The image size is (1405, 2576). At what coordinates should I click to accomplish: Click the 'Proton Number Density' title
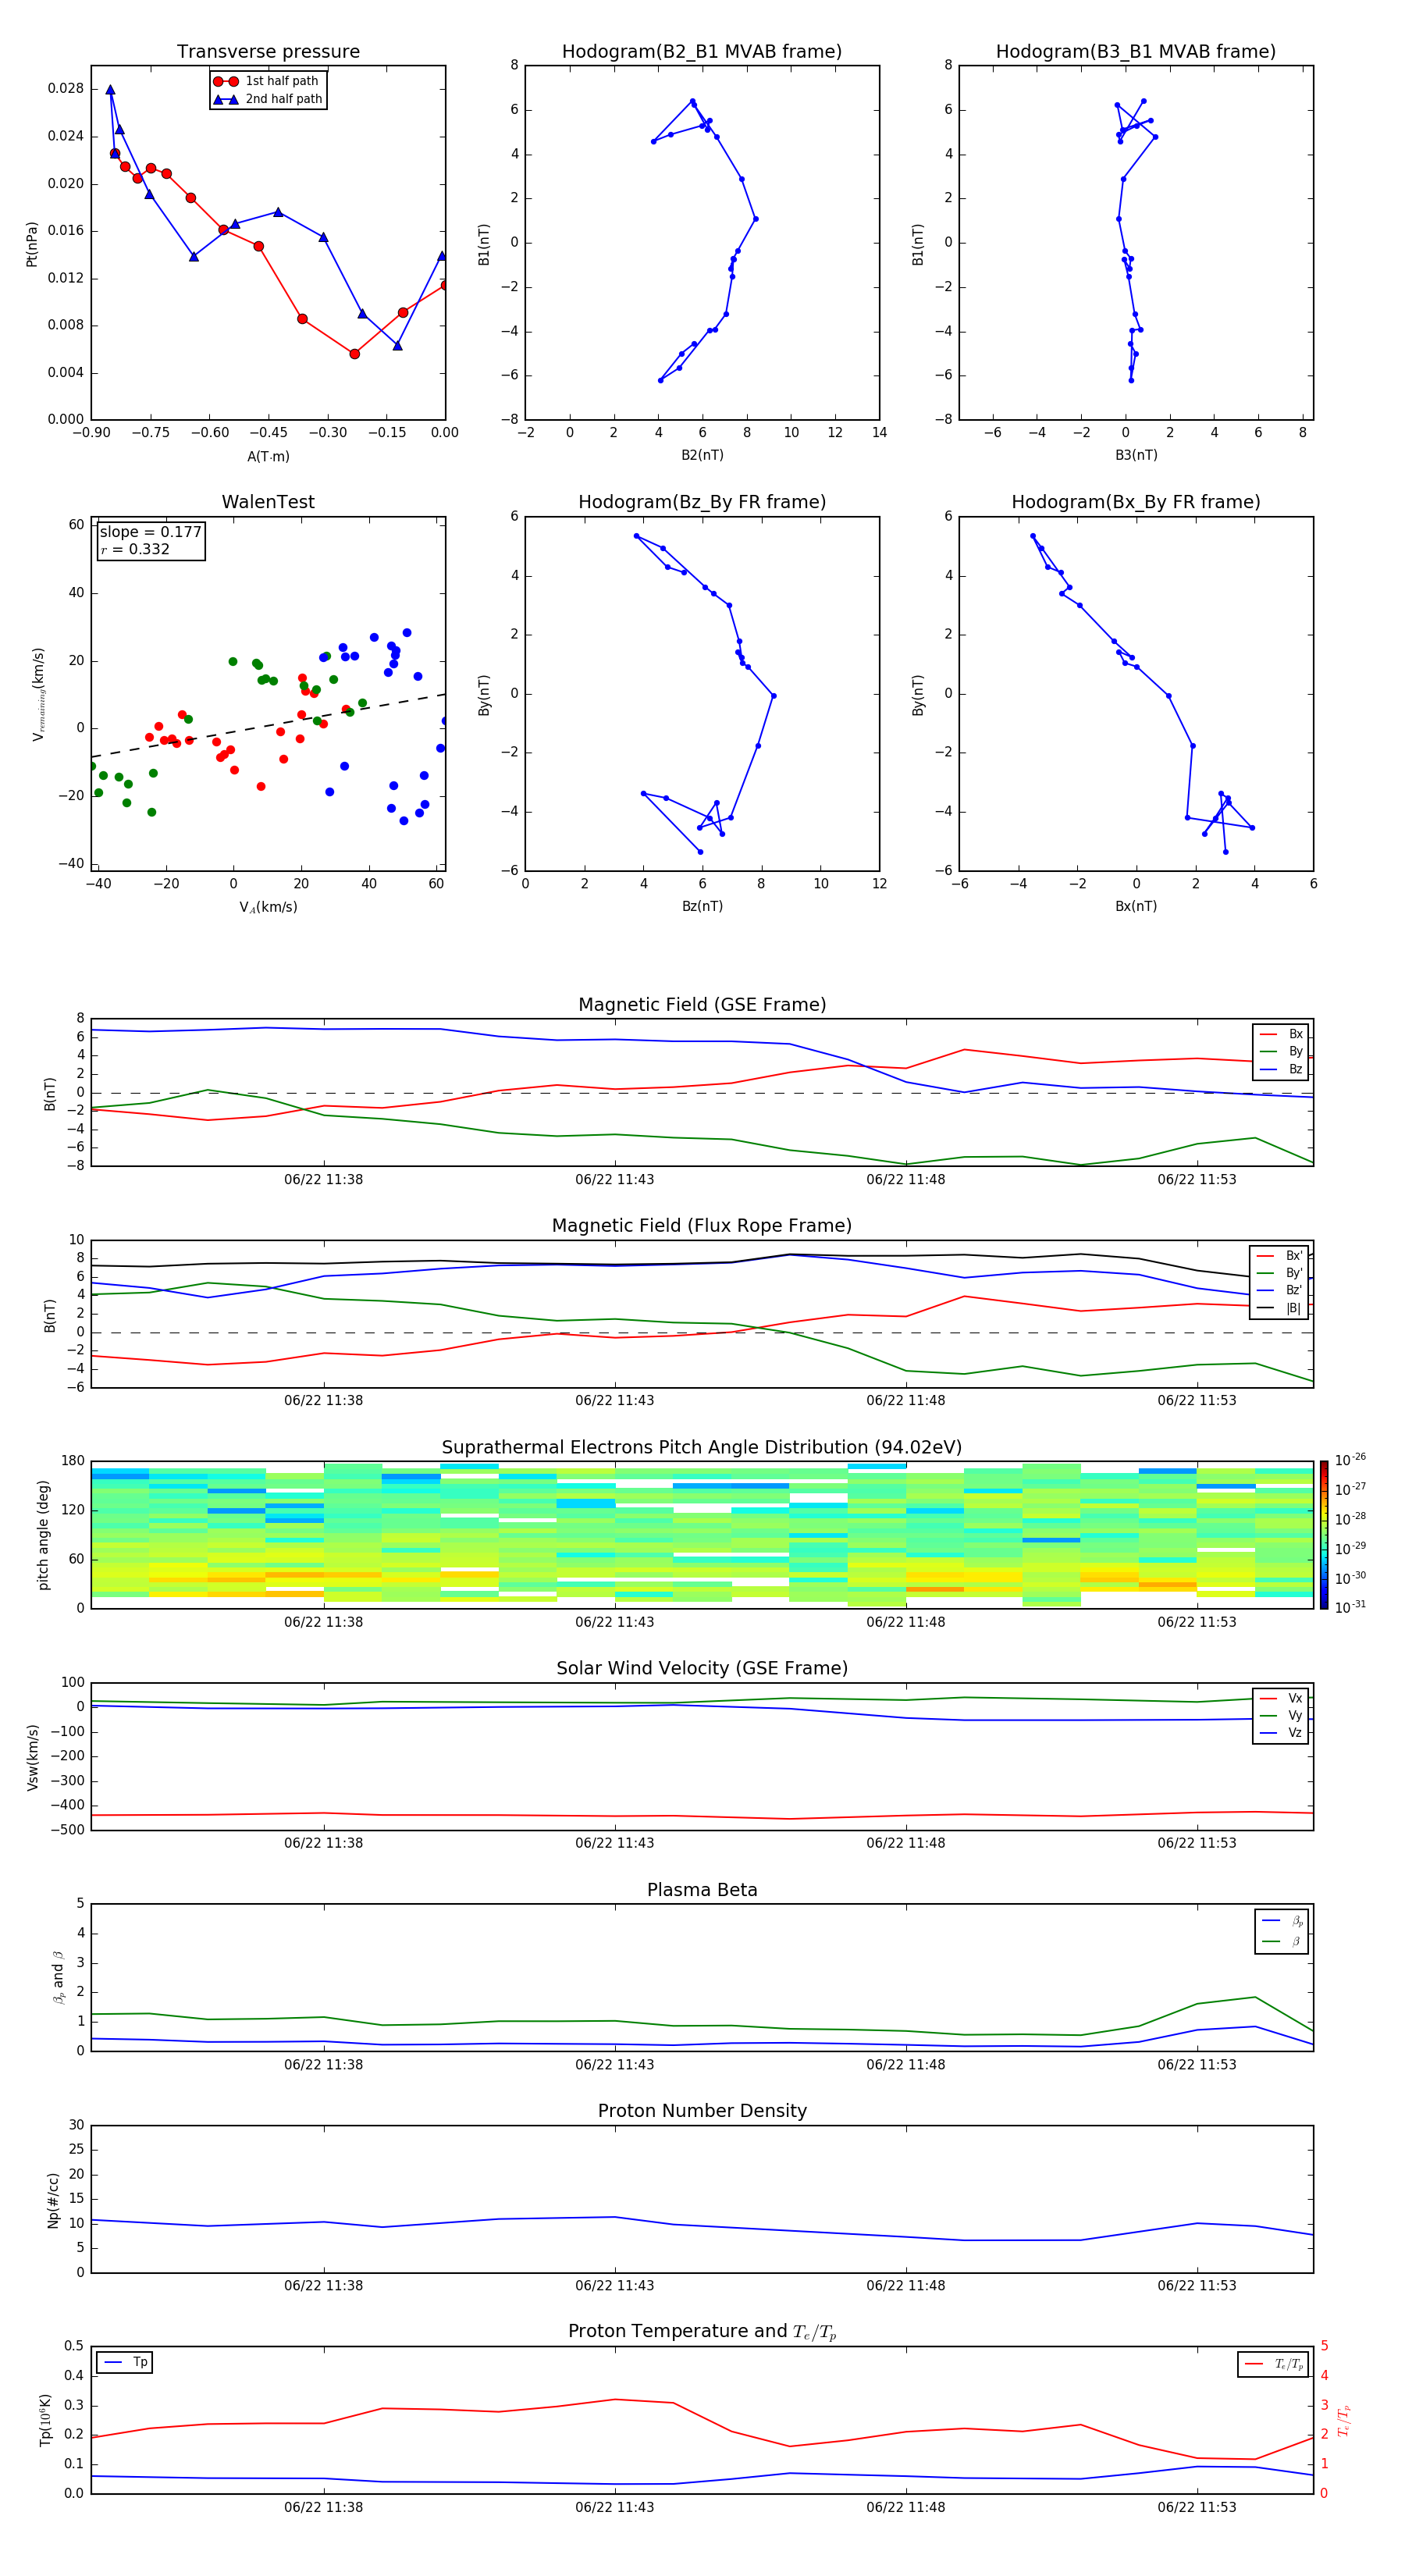coord(702,2111)
